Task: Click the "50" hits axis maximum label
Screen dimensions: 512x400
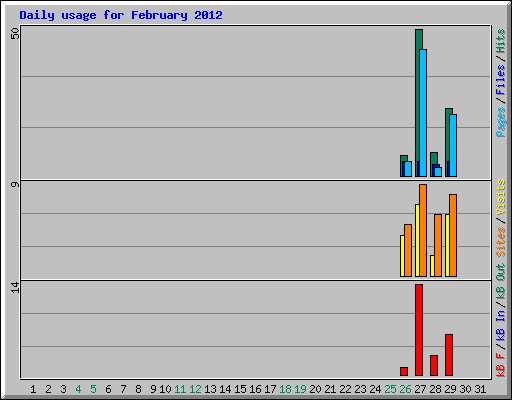Action: [x=15, y=33]
